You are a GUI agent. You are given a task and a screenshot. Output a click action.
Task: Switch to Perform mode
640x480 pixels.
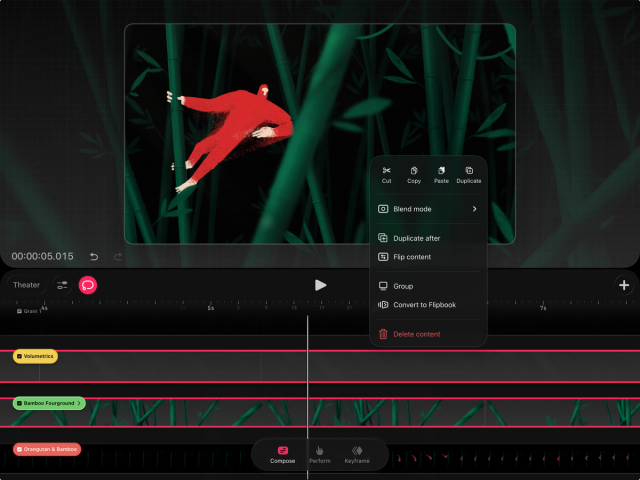pyautogui.click(x=320, y=455)
